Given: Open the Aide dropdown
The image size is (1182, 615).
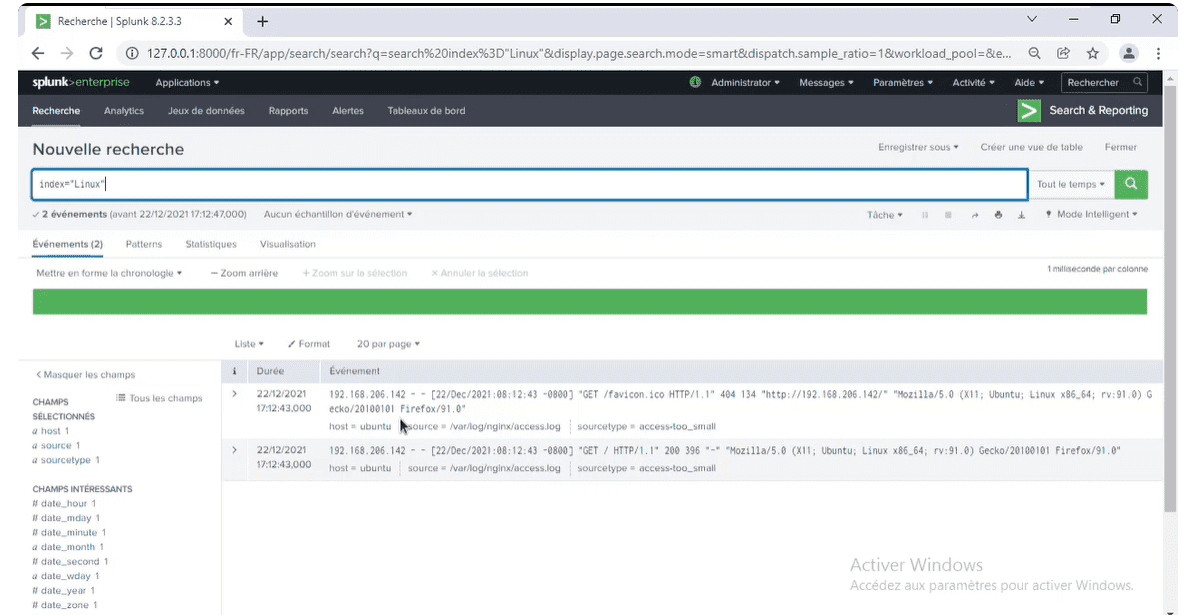Looking at the screenshot, I should point(1029,82).
